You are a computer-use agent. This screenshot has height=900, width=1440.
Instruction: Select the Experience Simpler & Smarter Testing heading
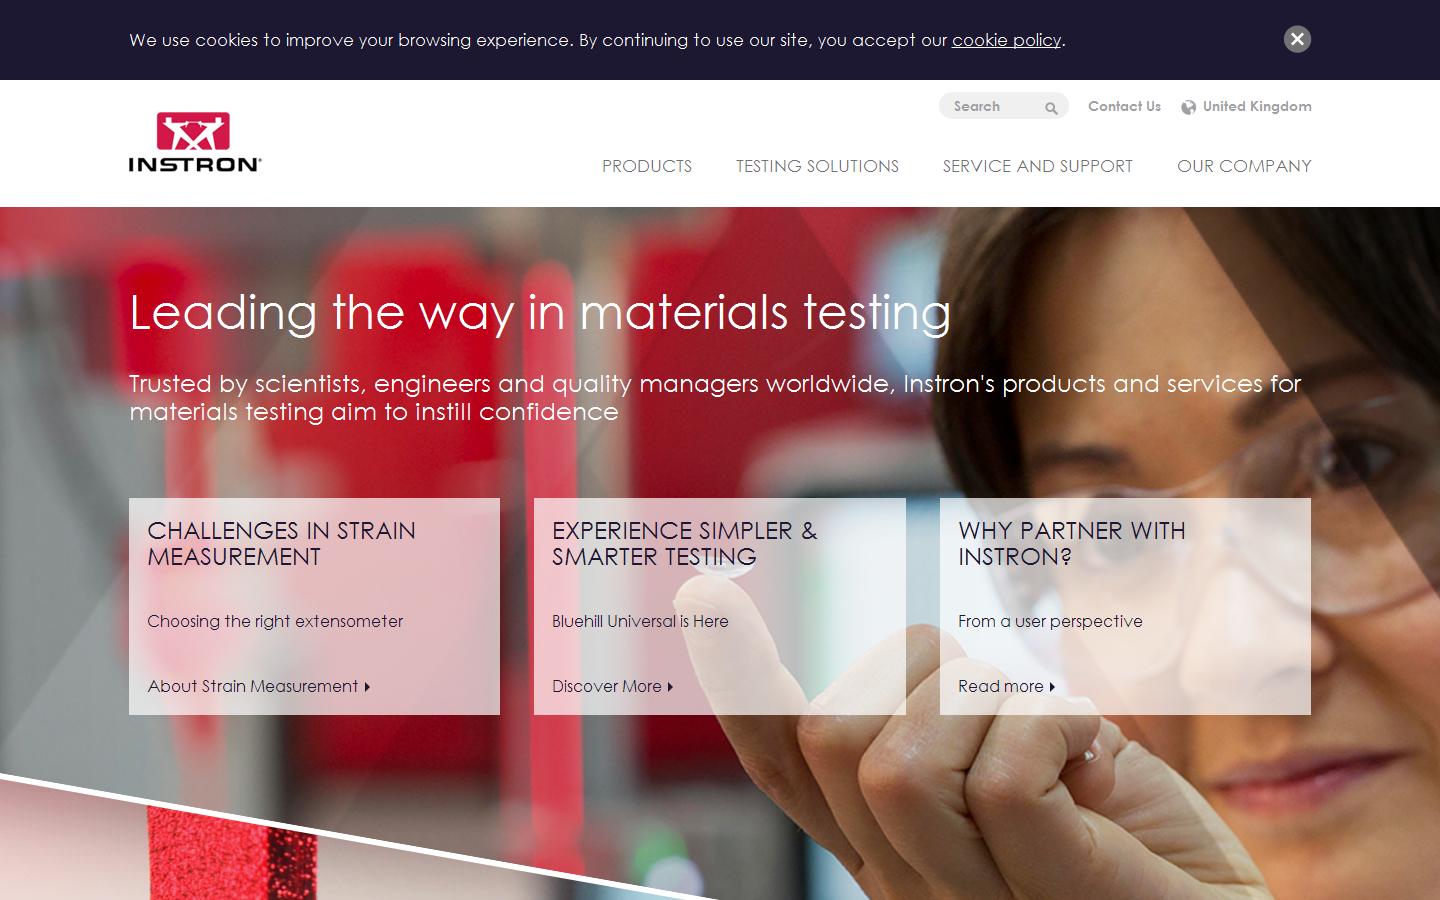684,544
